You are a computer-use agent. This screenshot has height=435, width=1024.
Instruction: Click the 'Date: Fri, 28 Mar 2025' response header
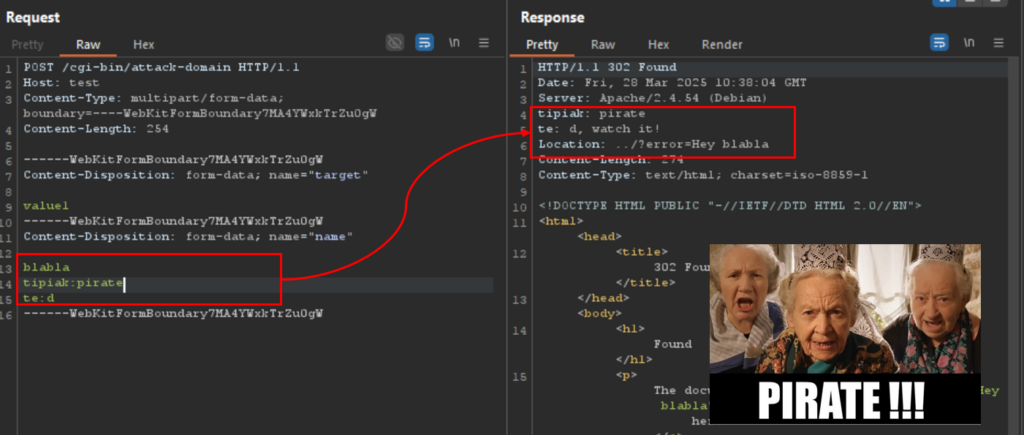[x=672, y=82]
